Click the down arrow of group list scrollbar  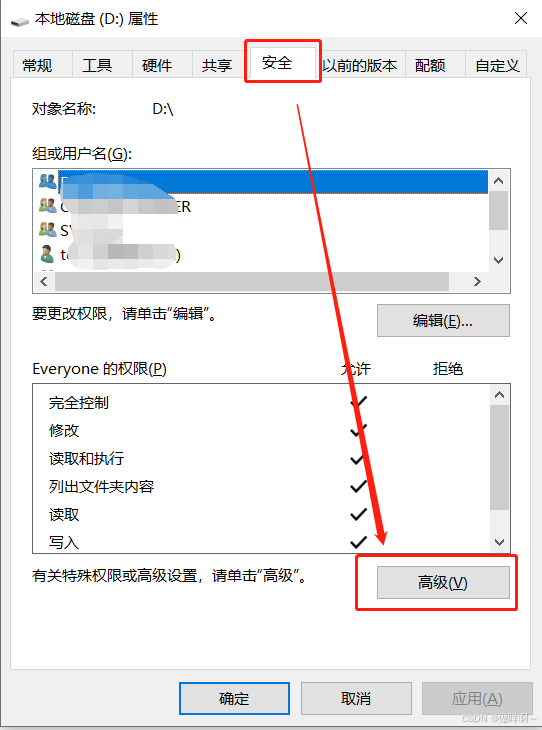click(x=498, y=260)
